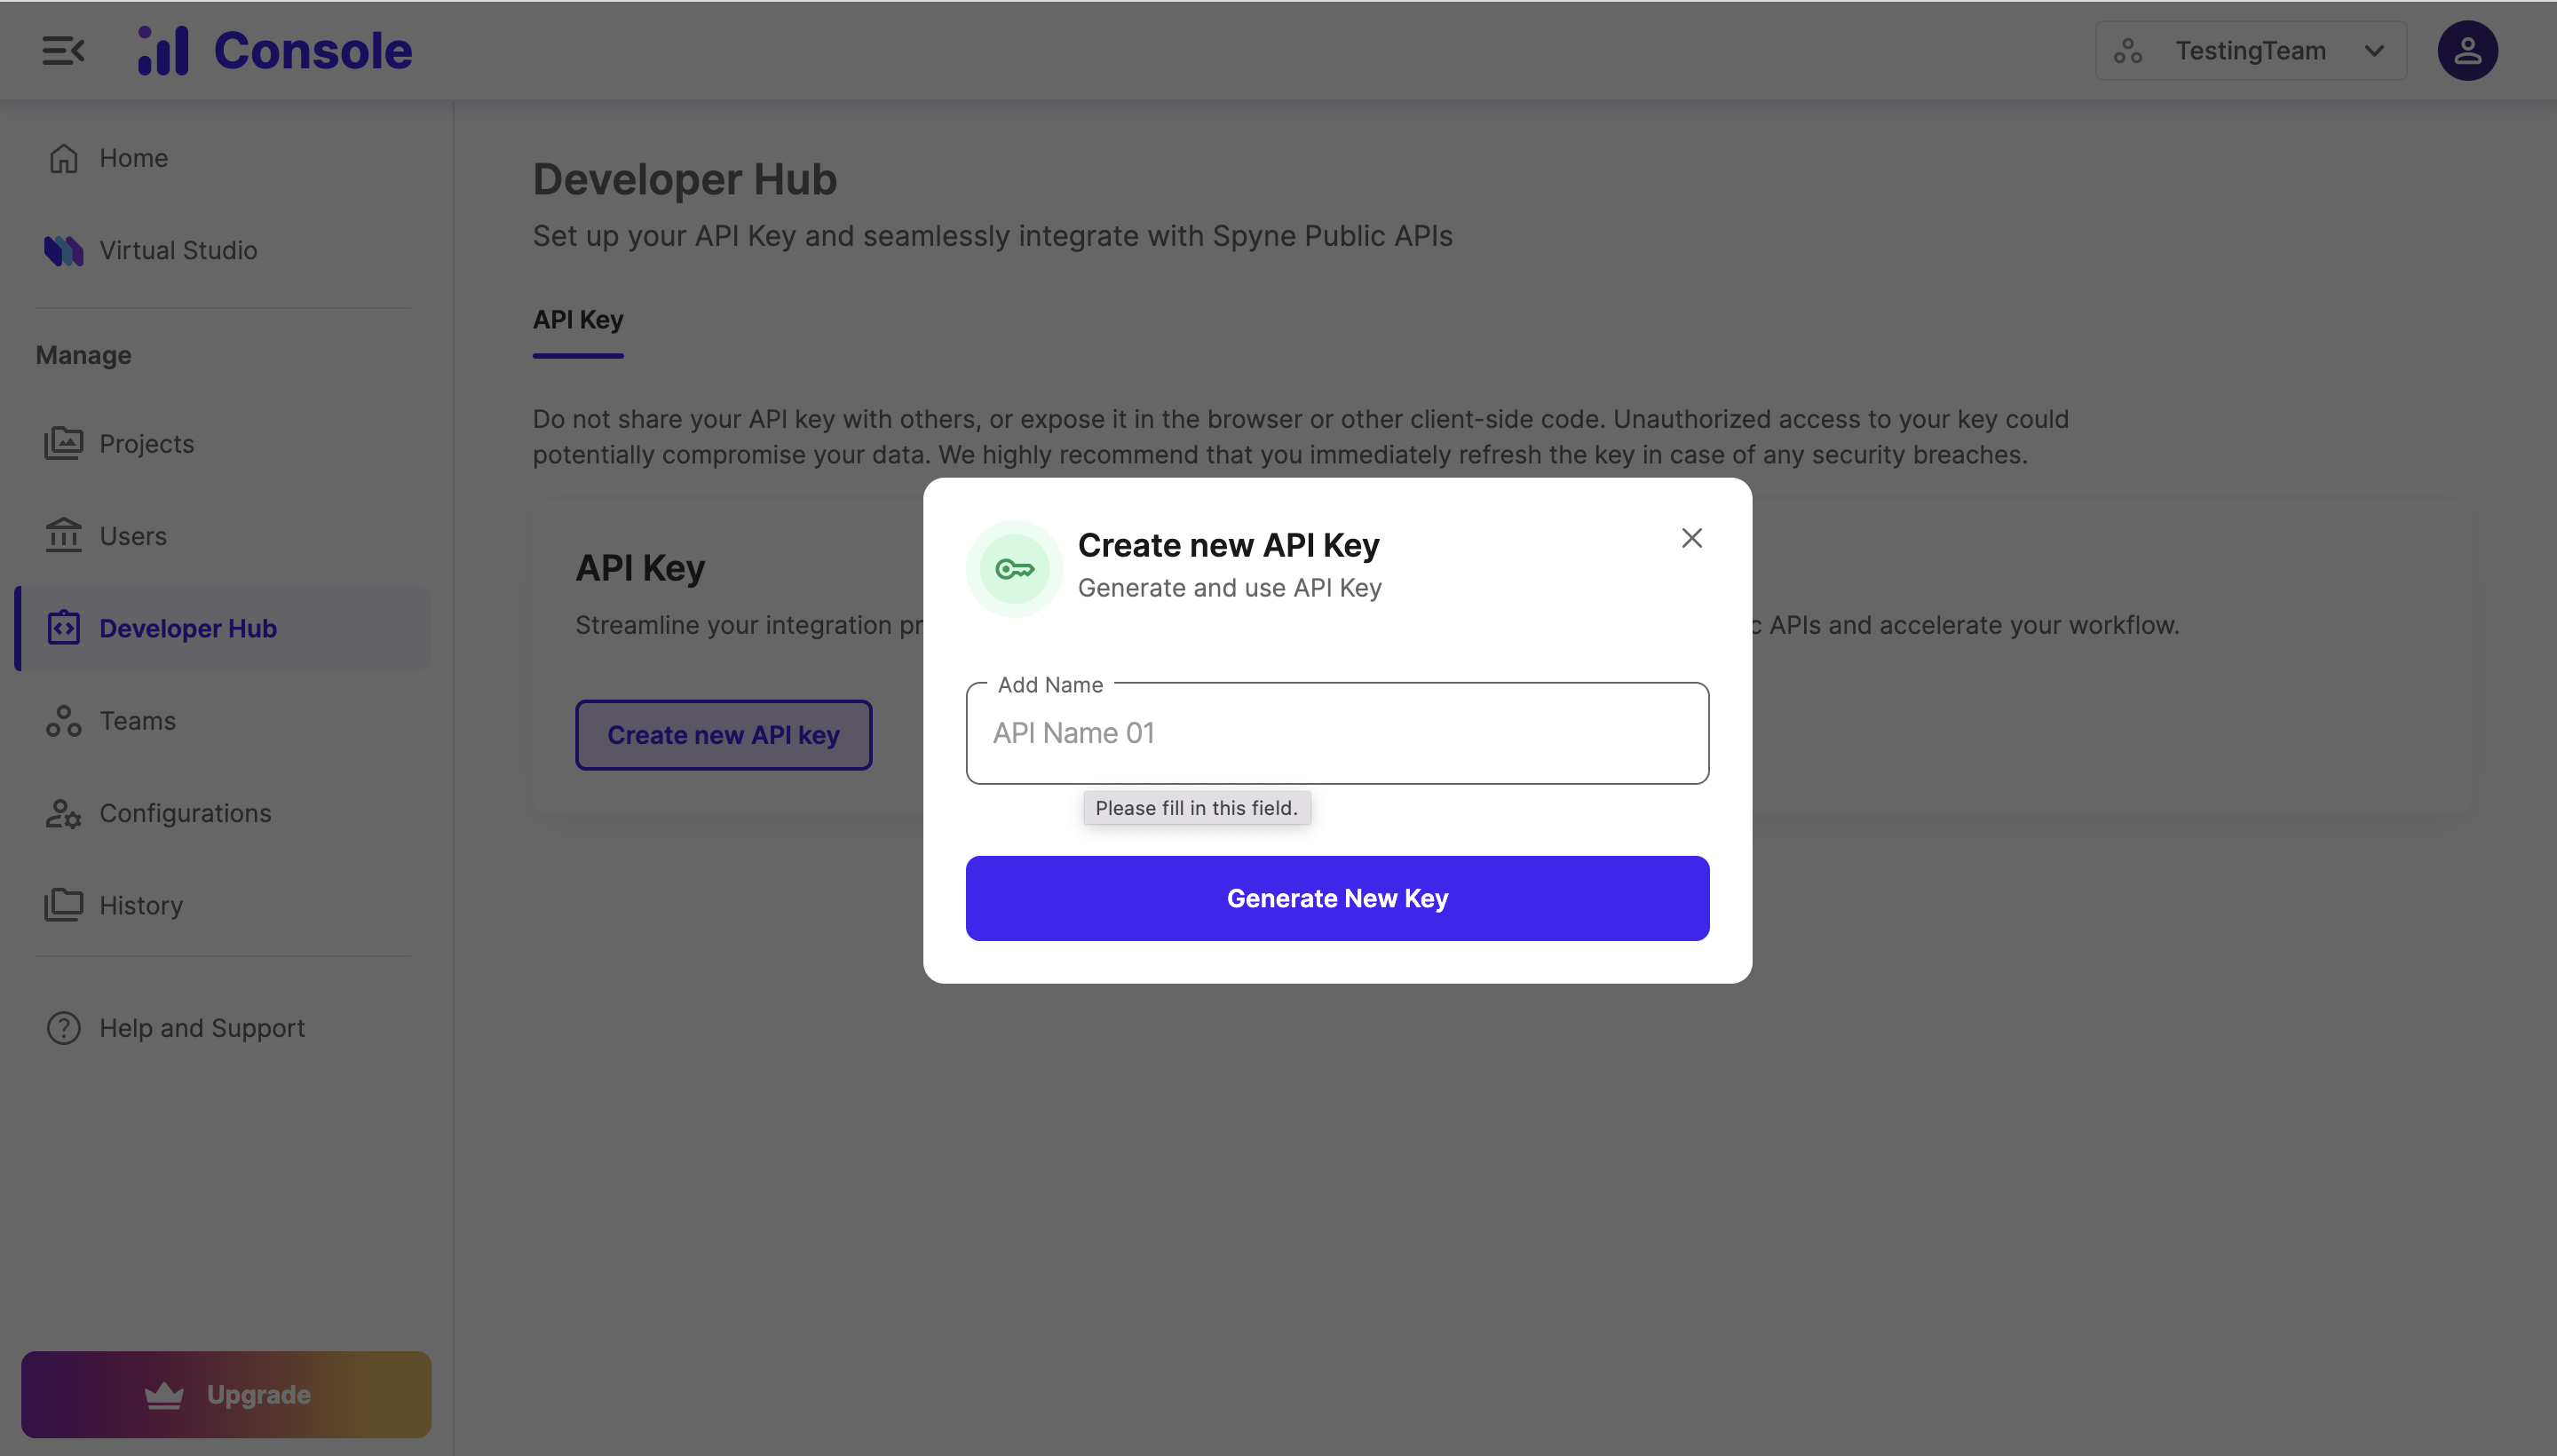Click the Projects gallery icon
The image size is (2557, 1456).
[64, 443]
